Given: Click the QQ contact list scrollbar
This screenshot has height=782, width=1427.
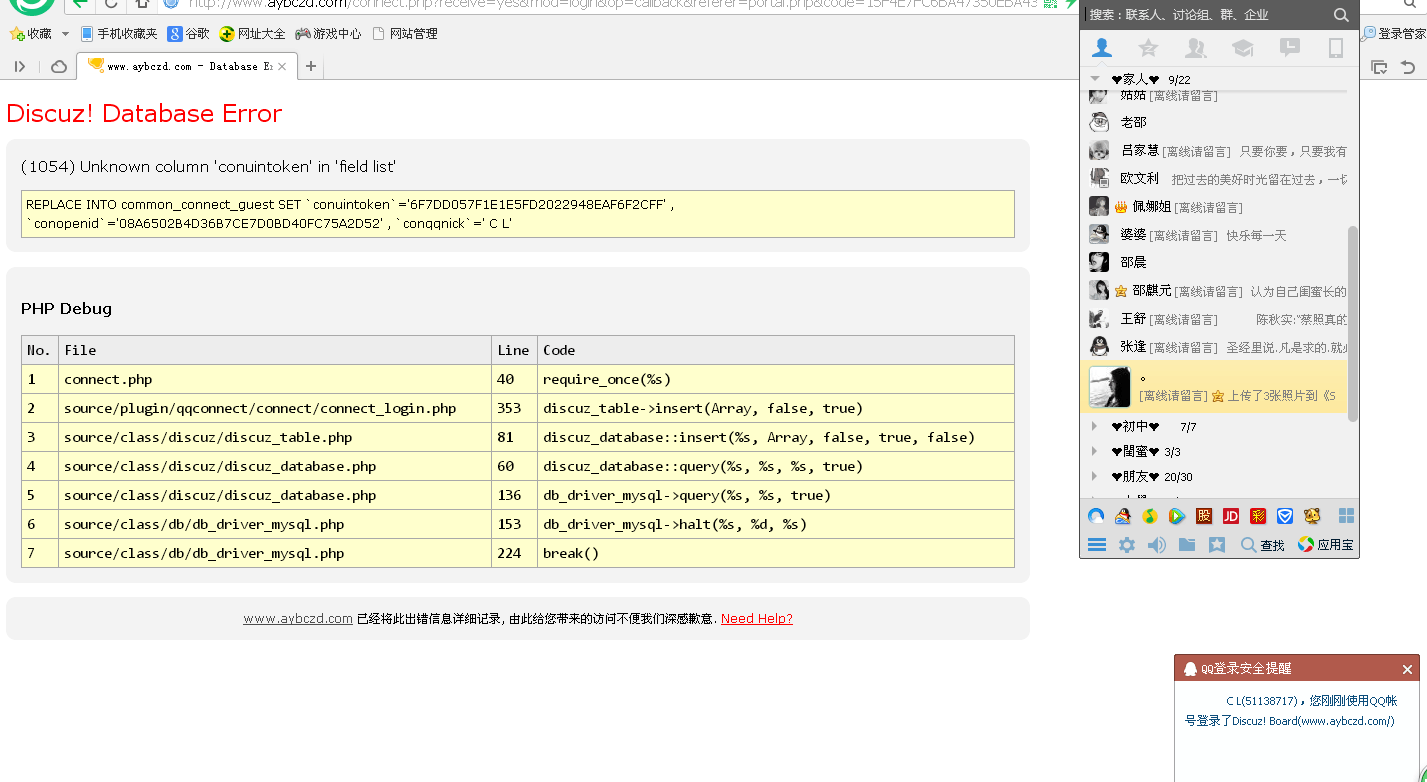Looking at the screenshot, I should point(1353,320).
